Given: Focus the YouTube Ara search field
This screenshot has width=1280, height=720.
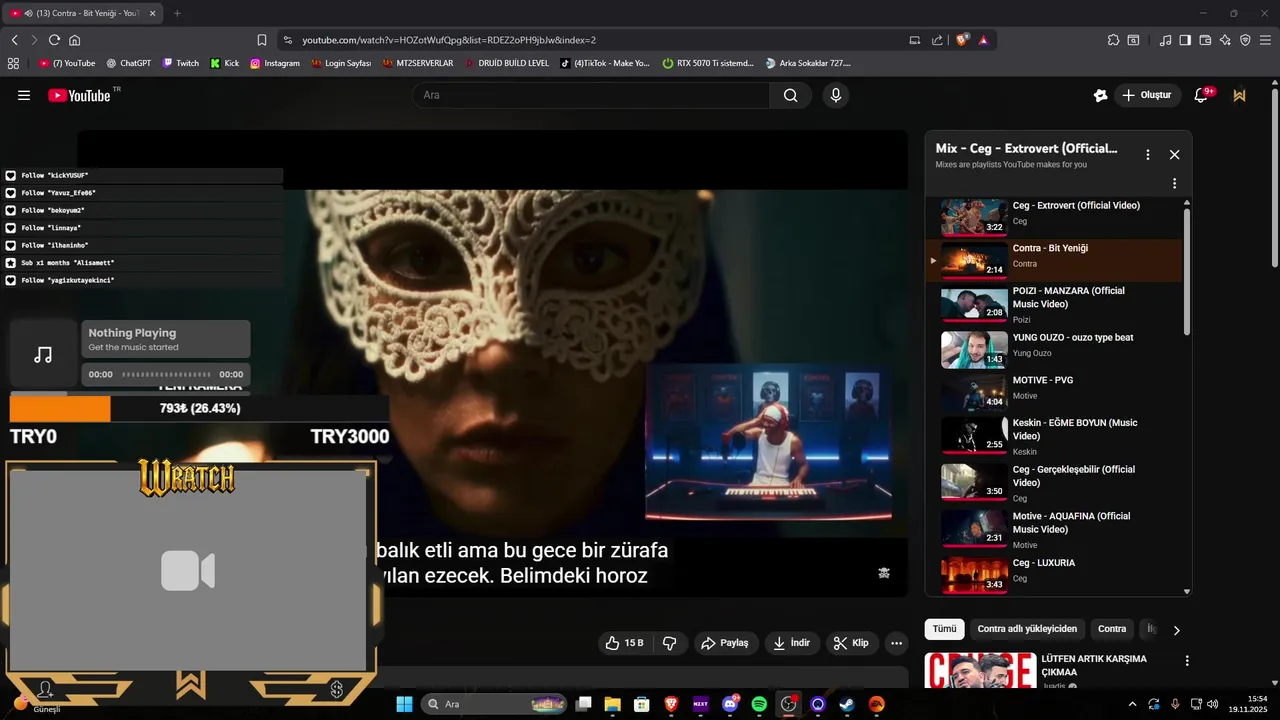Looking at the screenshot, I should pos(591,95).
